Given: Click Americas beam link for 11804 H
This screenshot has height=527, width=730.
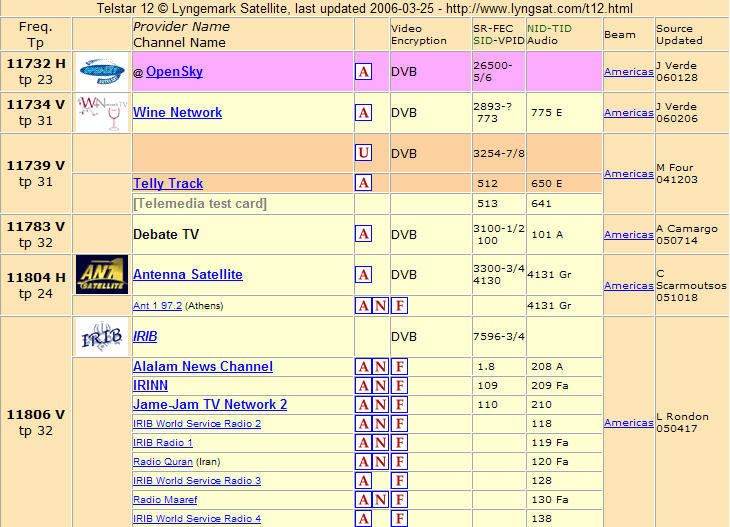Looking at the screenshot, I should click(629, 286).
